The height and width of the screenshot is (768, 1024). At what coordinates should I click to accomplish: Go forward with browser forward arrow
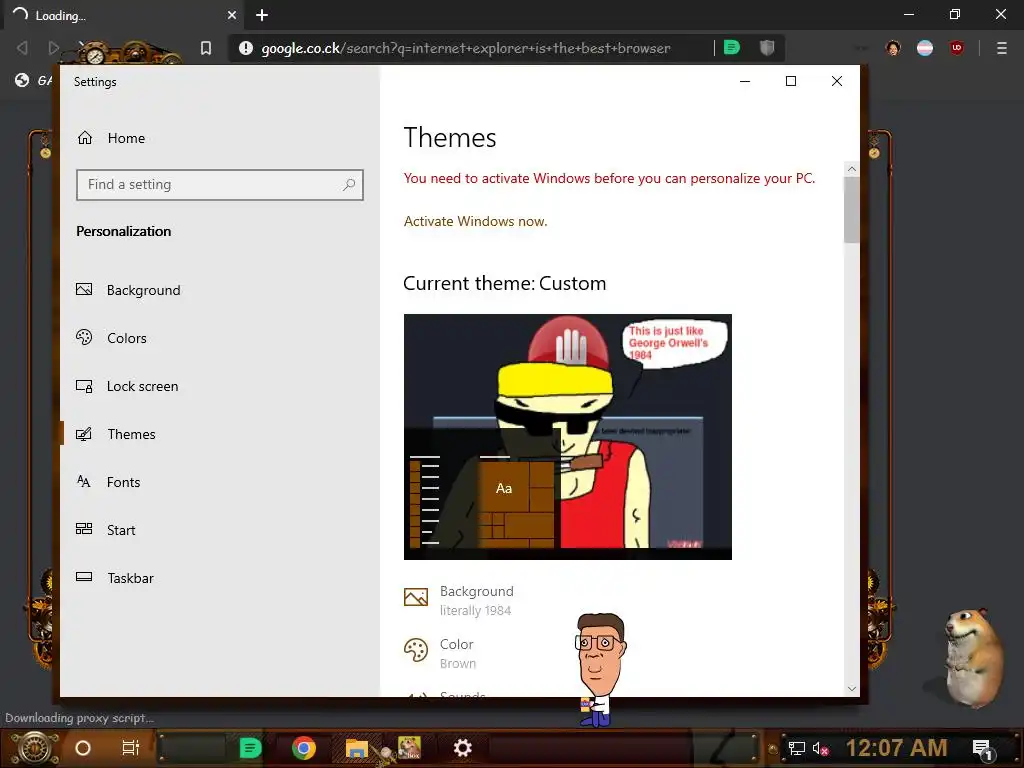[x=54, y=48]
